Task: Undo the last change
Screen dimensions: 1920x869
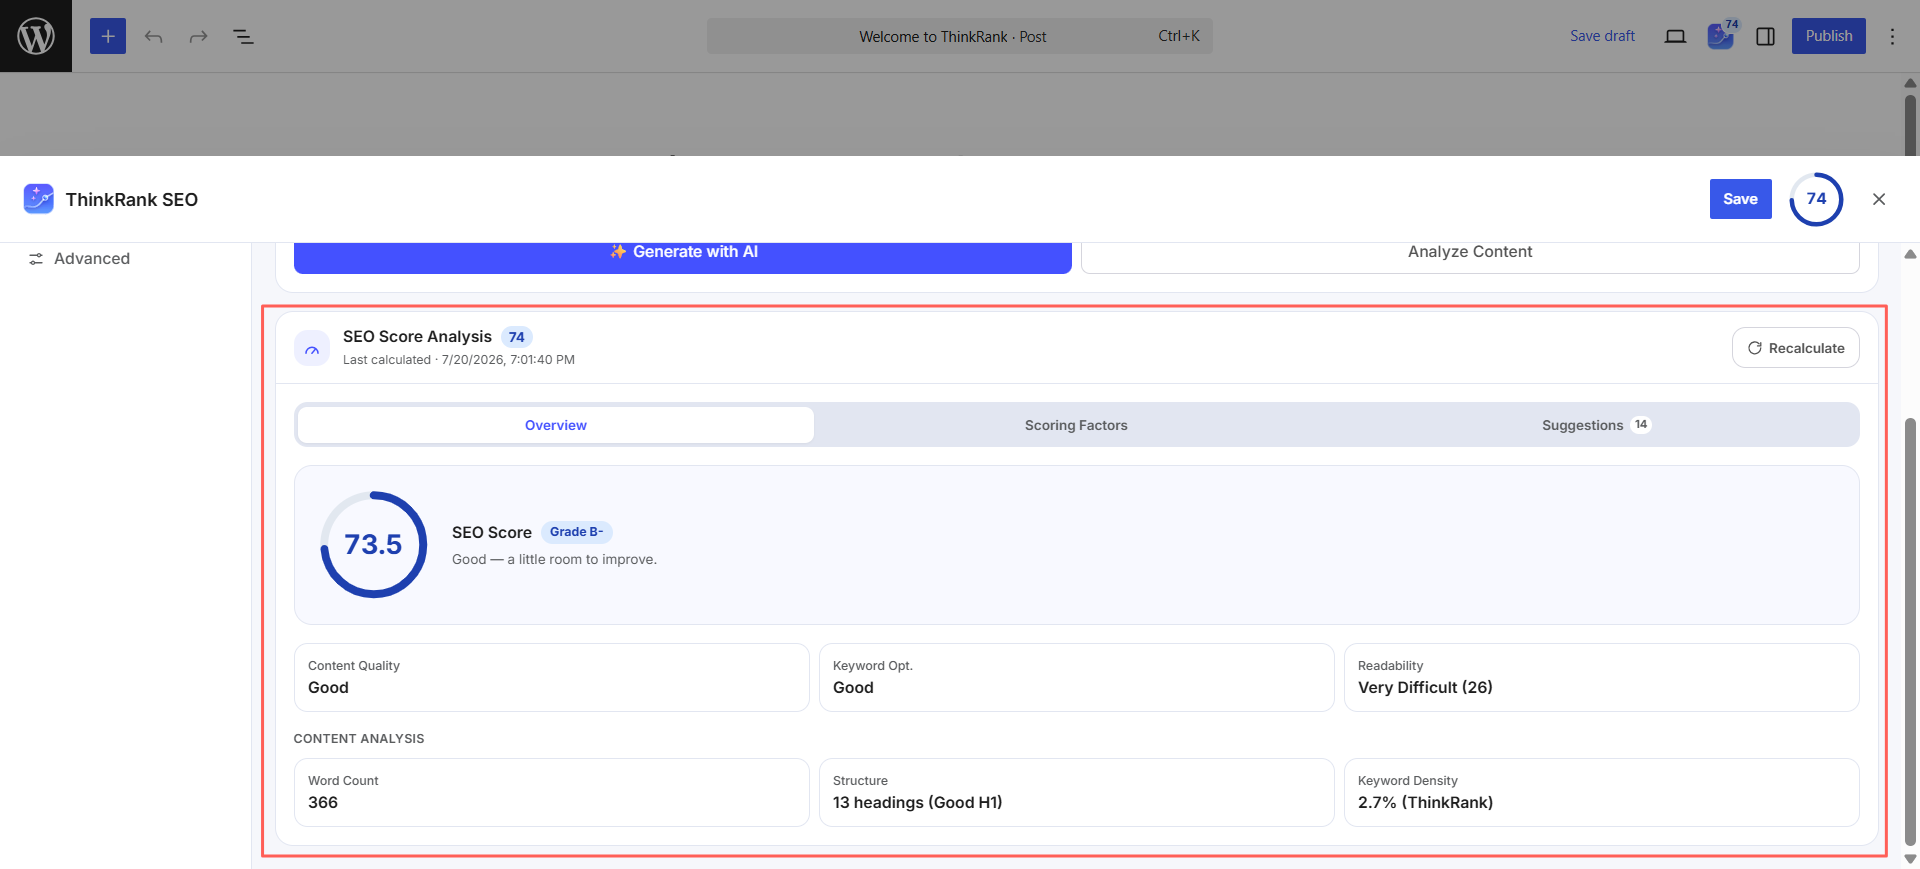Action: point(153,36)
